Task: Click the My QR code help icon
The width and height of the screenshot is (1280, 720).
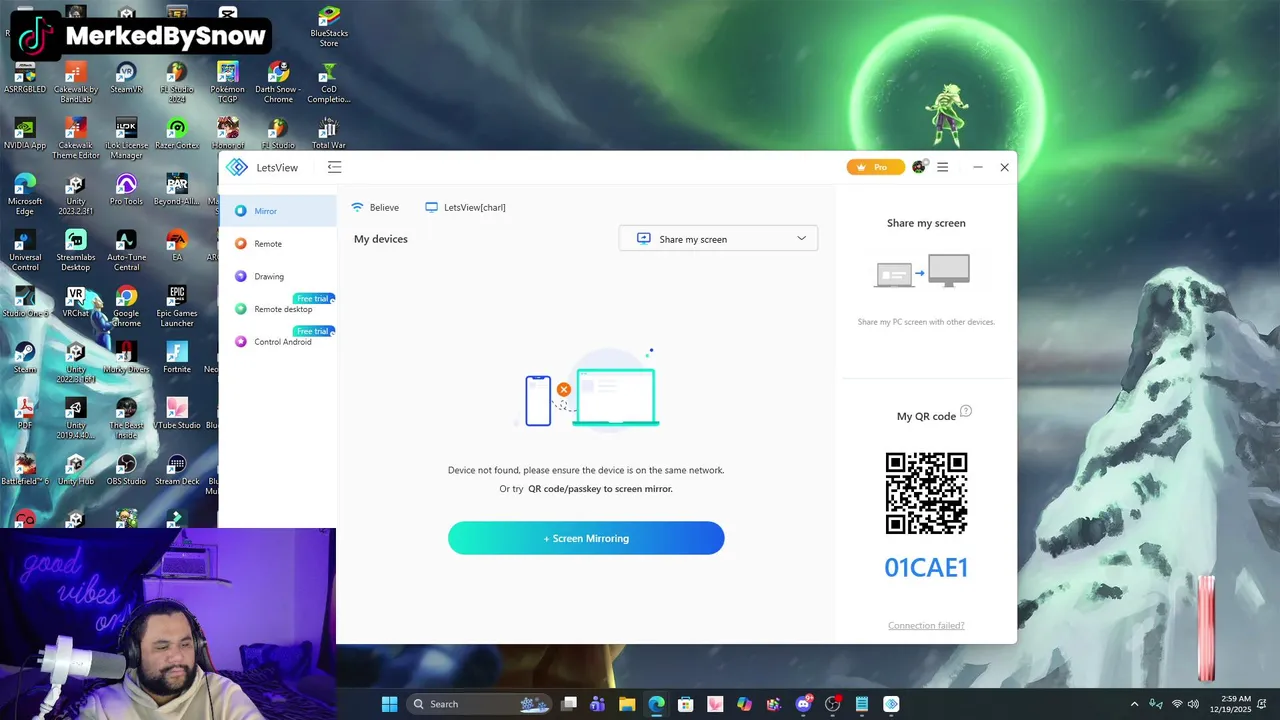Action: click(966, 411)
